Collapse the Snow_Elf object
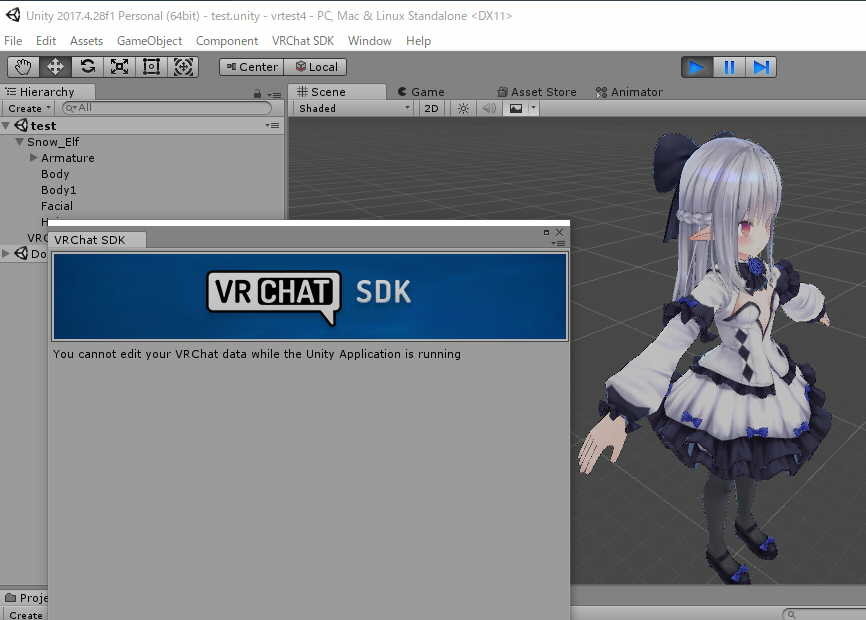This screenshot has width=866, height=620. pos(19,142)
